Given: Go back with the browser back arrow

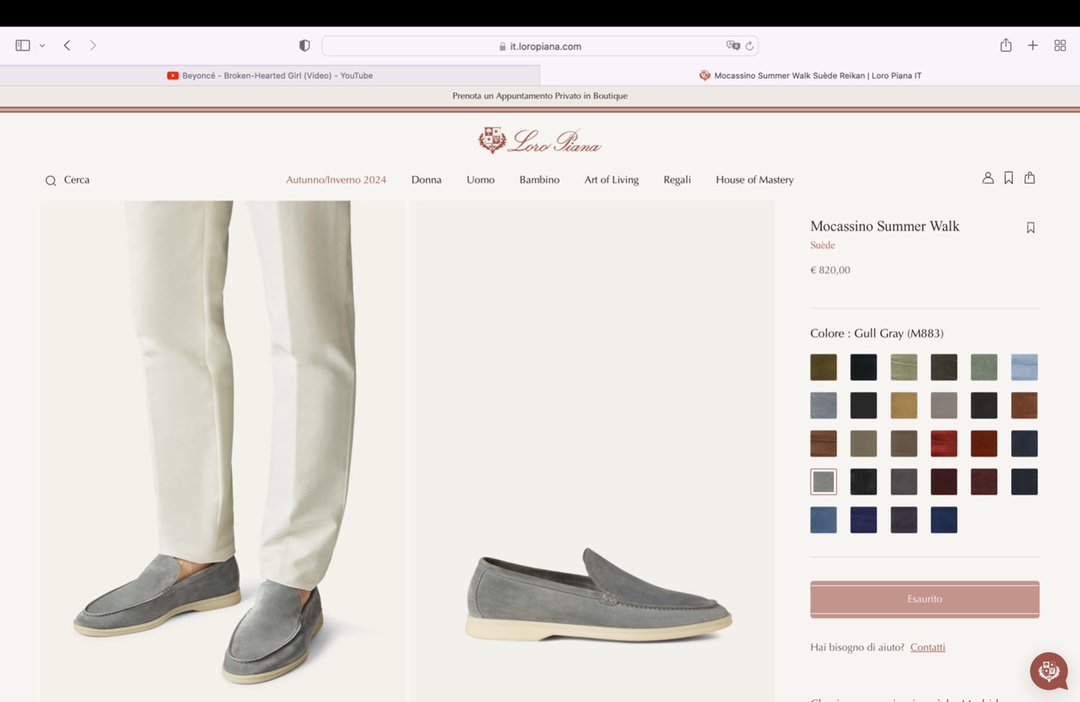Looking at the screenshot, I should [67, 46].
